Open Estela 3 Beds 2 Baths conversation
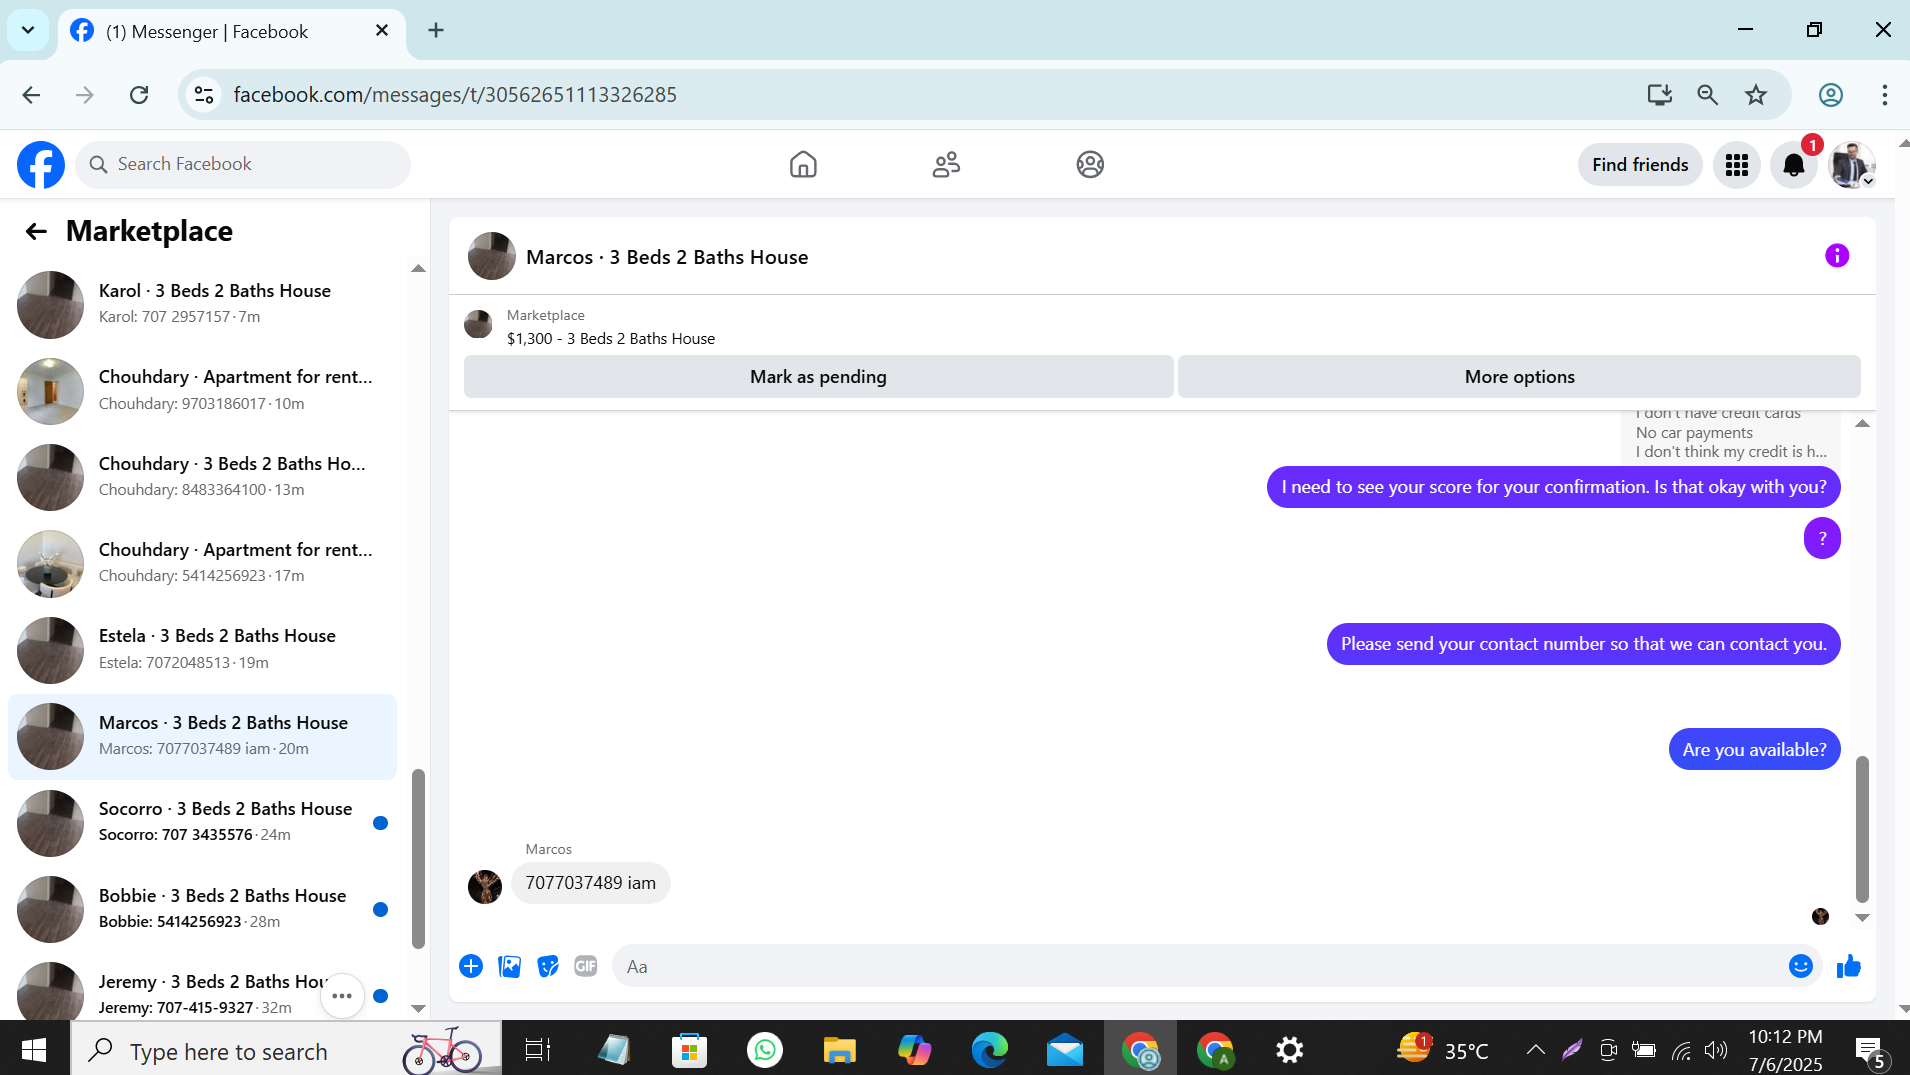This screenshot has height=1075, width=1910. (x=202, y=650)
